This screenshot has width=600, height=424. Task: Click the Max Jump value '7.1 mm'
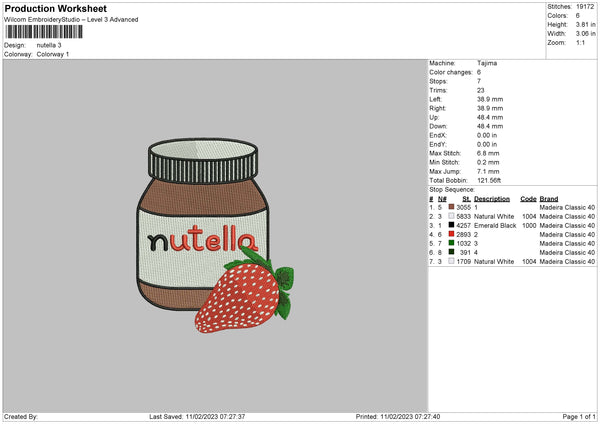click(x=488, y=171)
